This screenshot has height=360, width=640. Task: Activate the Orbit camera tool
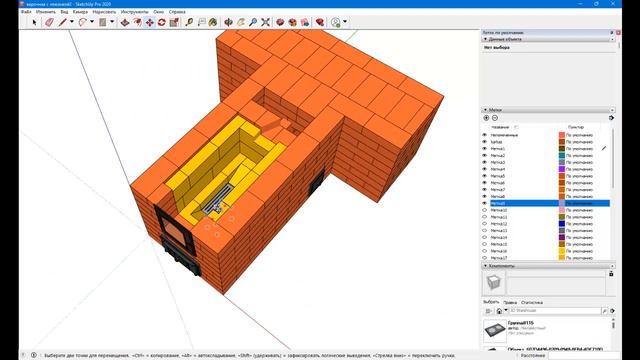pyautogui.click(x=229, y=22)
